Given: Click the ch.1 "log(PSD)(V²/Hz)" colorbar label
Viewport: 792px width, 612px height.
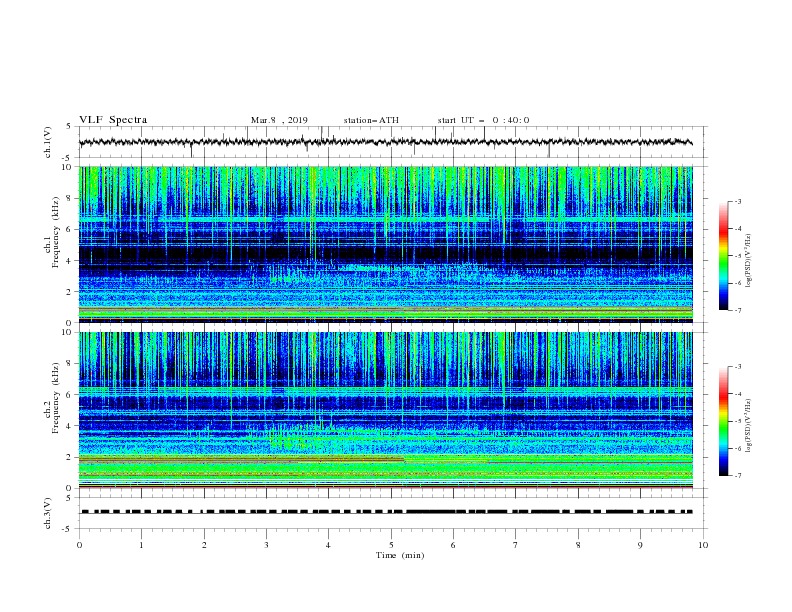Looking at the screenshot, I should click(x=749, y=261).
